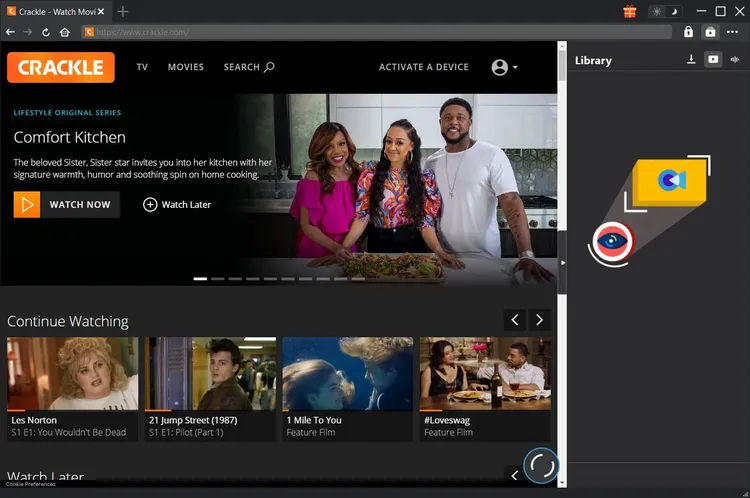This screenshot has height=498, width=750.
Task: Open the Library downloads icon
Action: coord(691,60)
